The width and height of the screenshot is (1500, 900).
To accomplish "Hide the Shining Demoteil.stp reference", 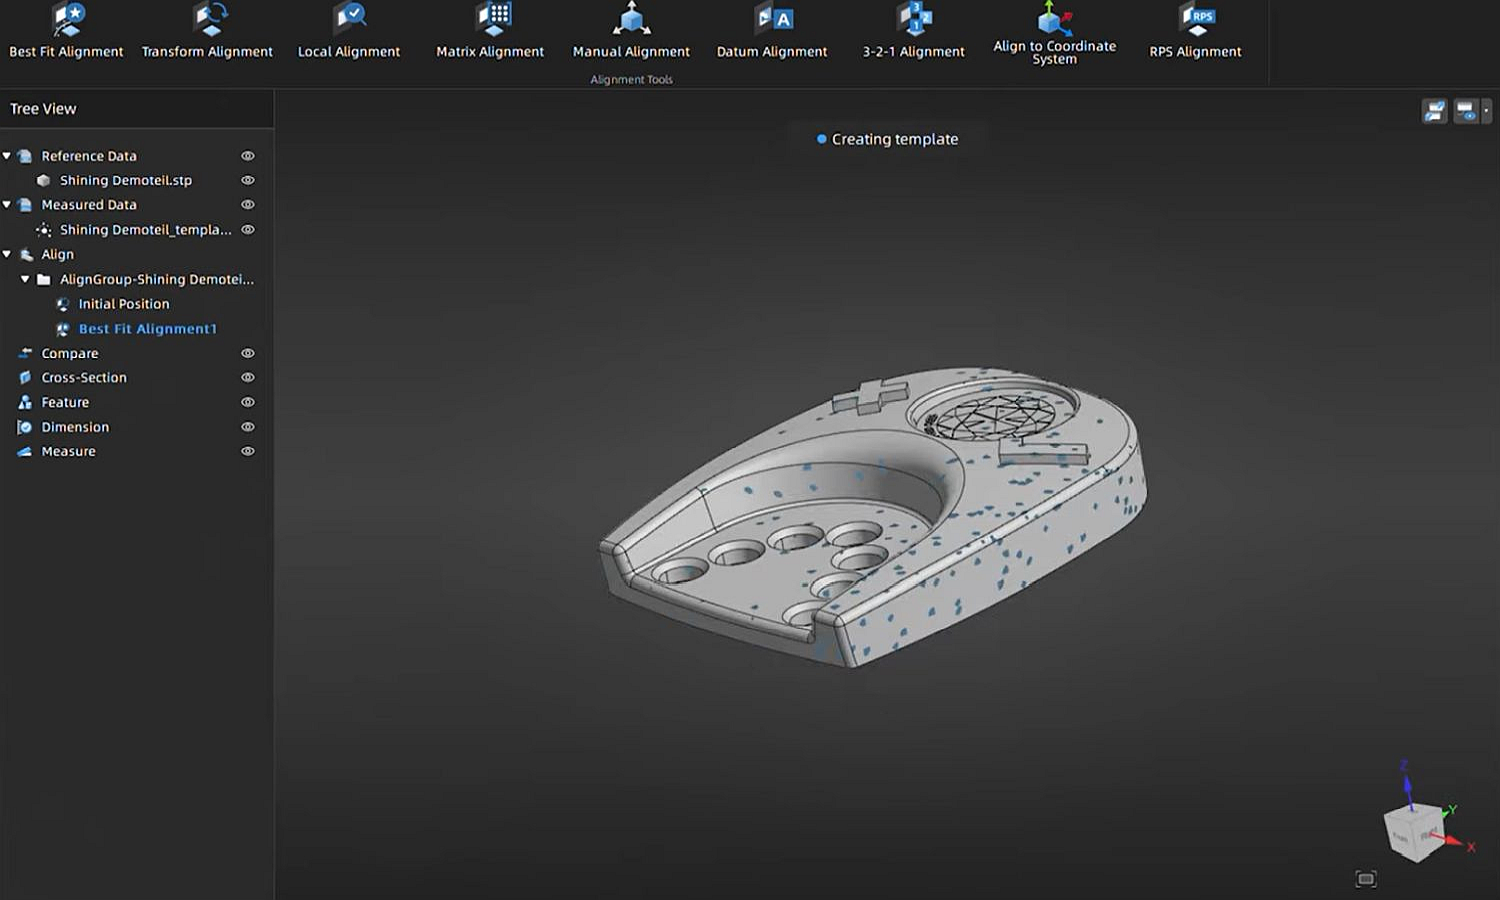I will point(248,180).
